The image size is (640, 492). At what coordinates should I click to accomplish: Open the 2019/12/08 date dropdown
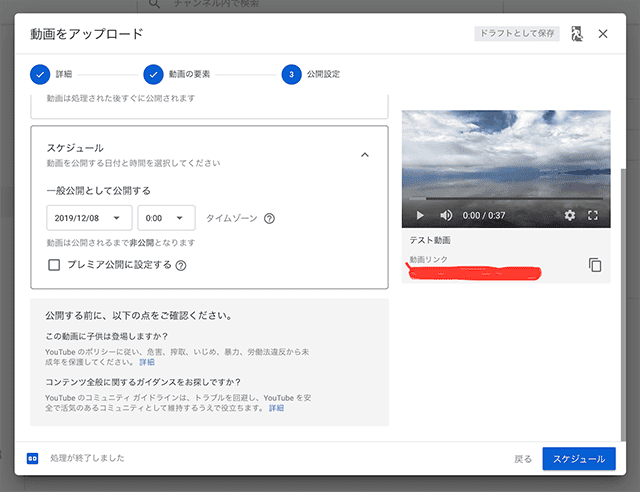click(x=89, y=218)
